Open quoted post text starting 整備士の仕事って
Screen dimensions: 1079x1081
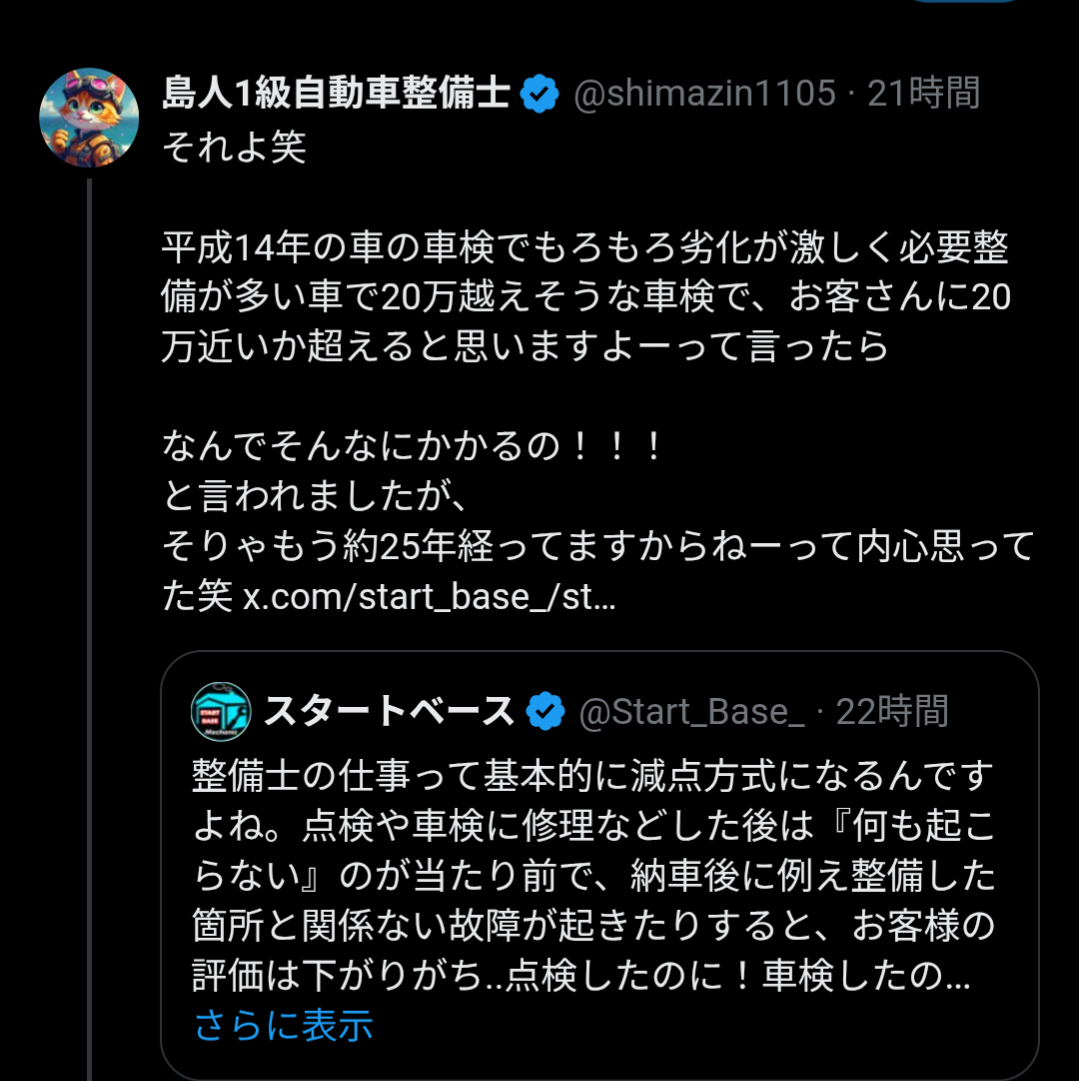click(x=592, y=775)
